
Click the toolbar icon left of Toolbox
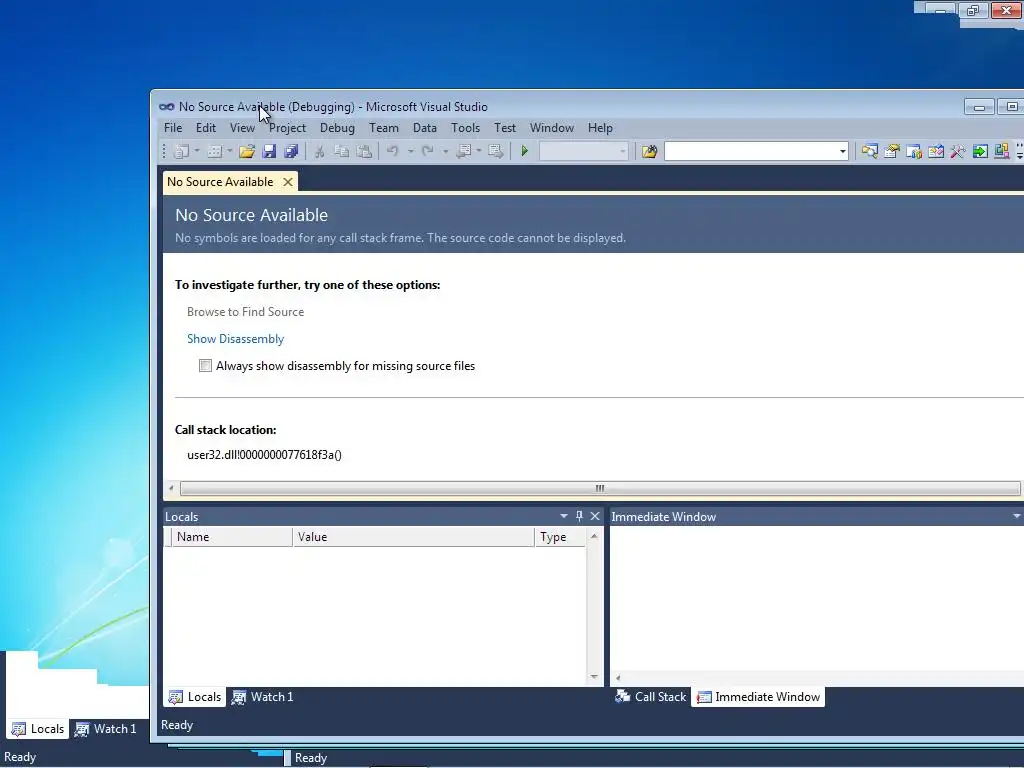coord(936,152)
